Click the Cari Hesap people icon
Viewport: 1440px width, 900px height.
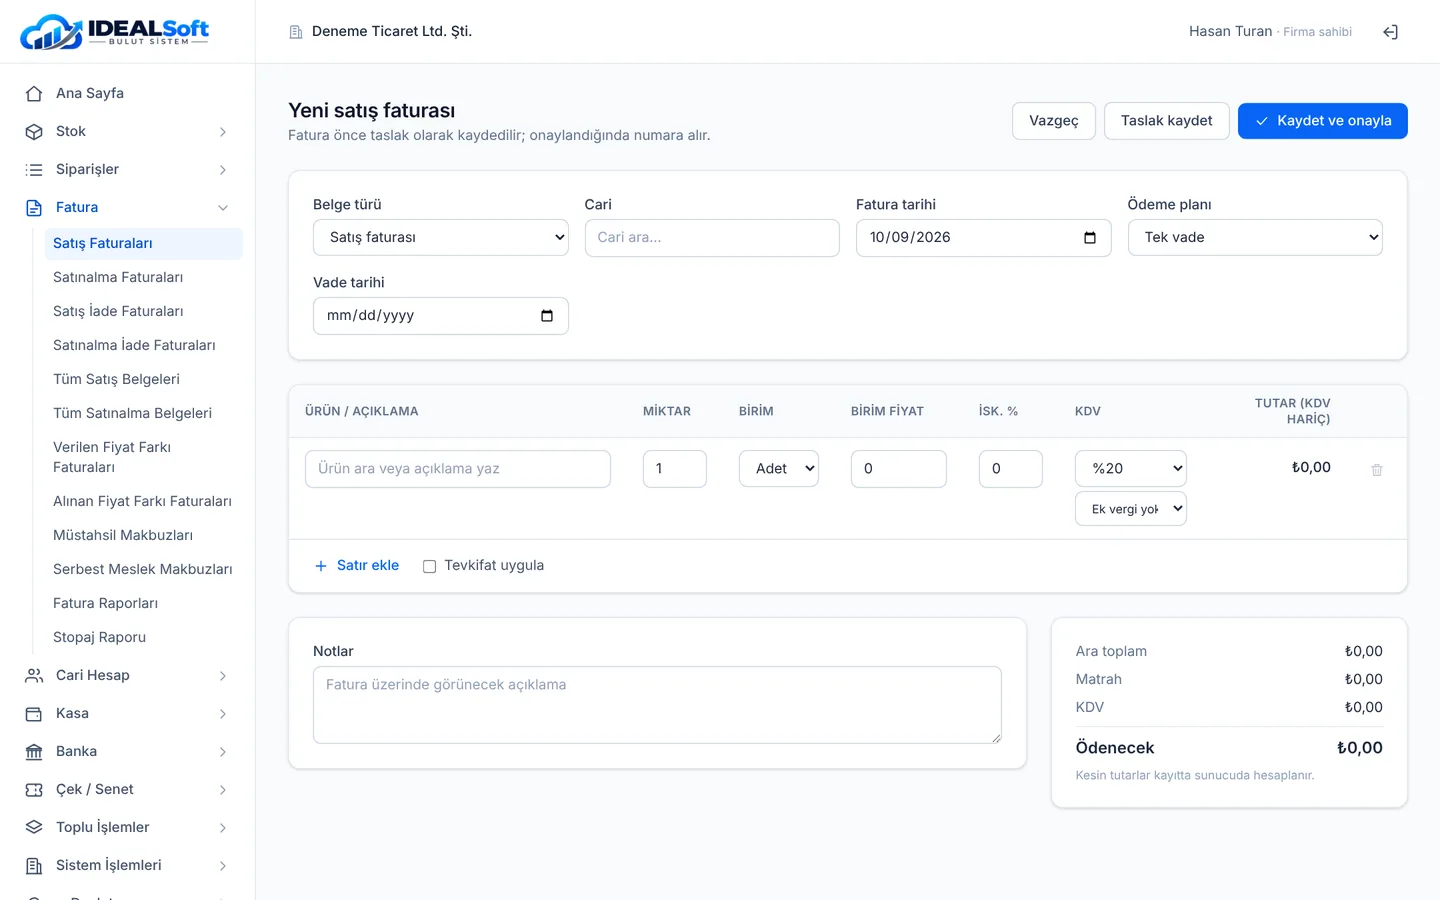pos(34,675)
